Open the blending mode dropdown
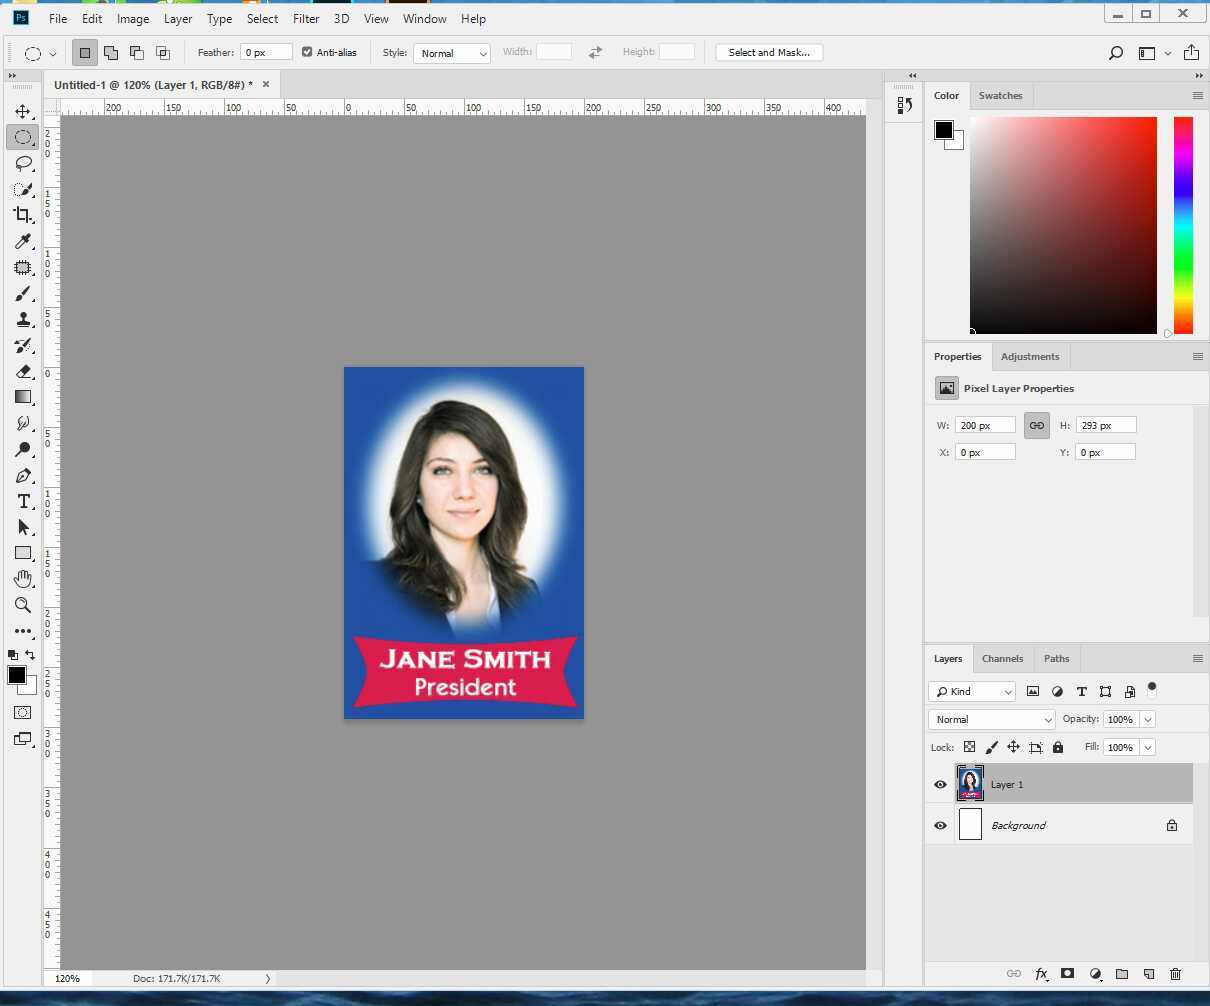 click(990, 719)
